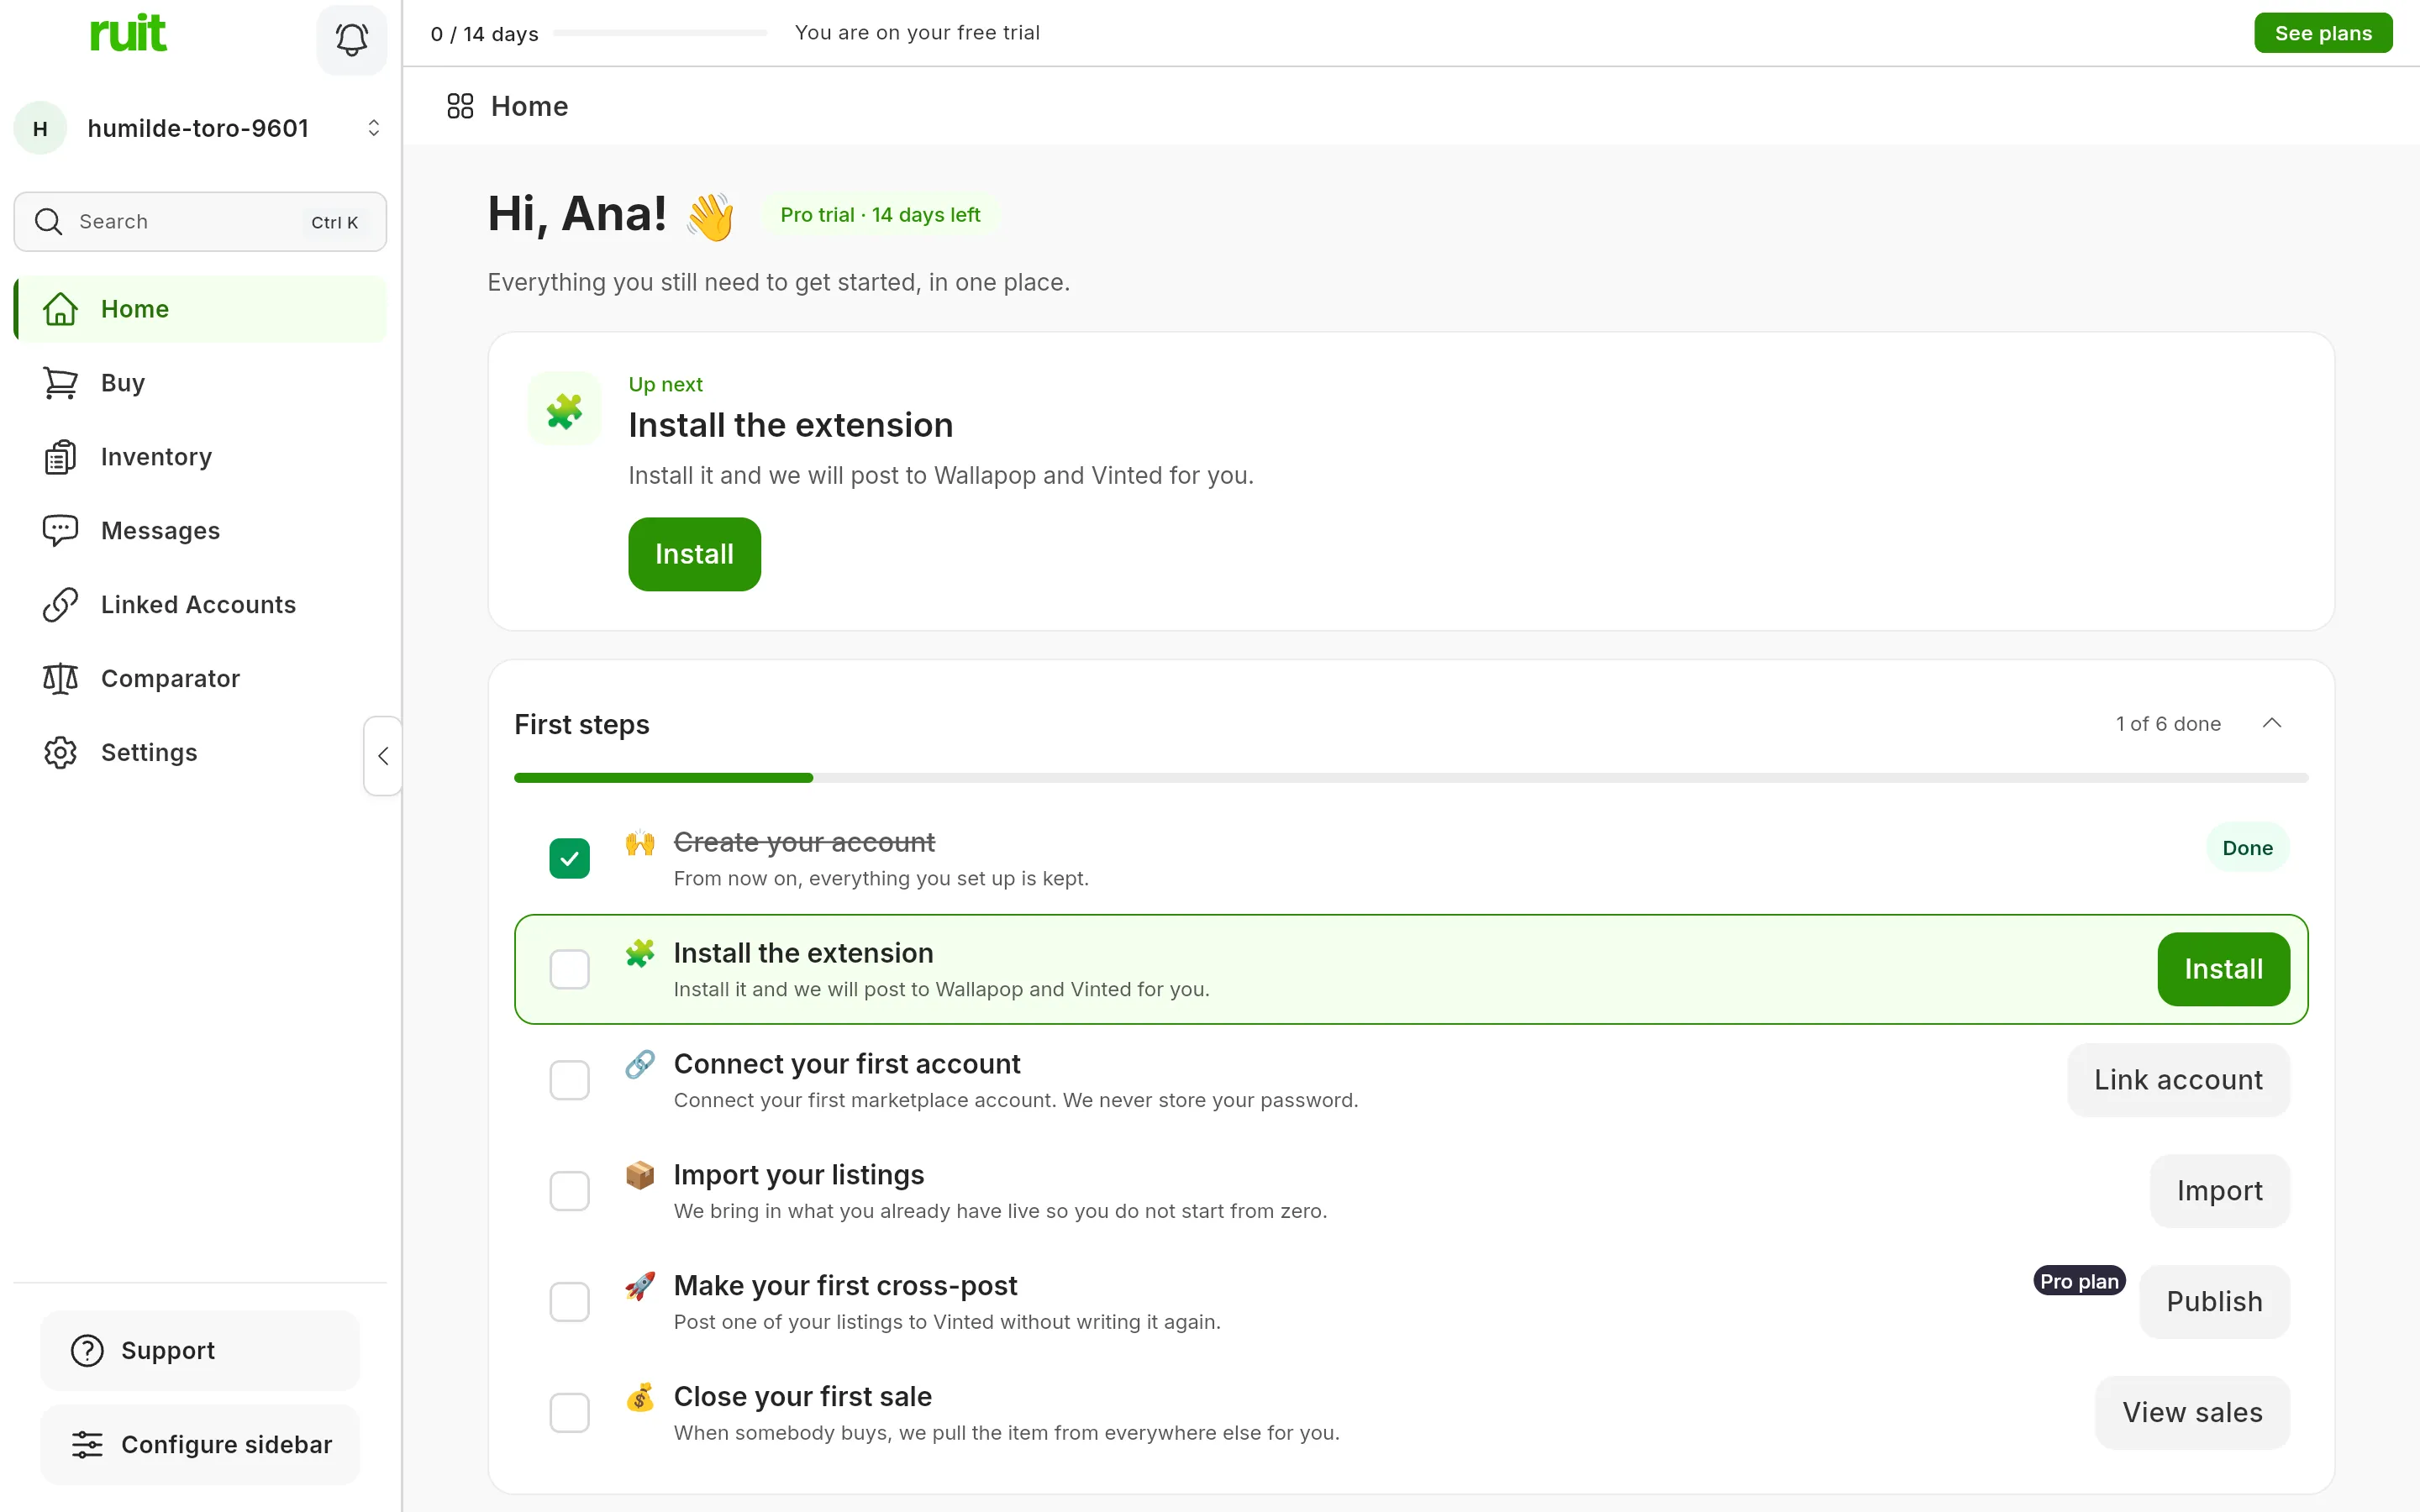Click the search magnifier icon
The width and height of the screenshot is (2420, 1512).
click(48, 221)
